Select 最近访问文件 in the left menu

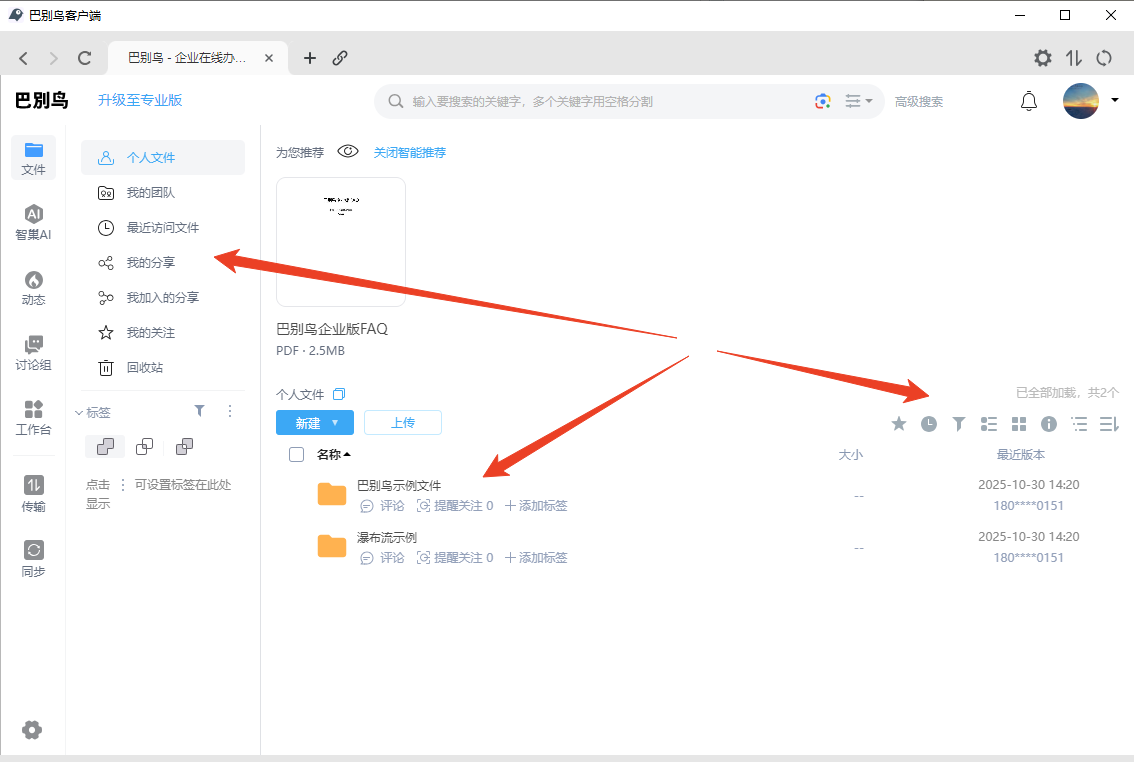[163, 228]
